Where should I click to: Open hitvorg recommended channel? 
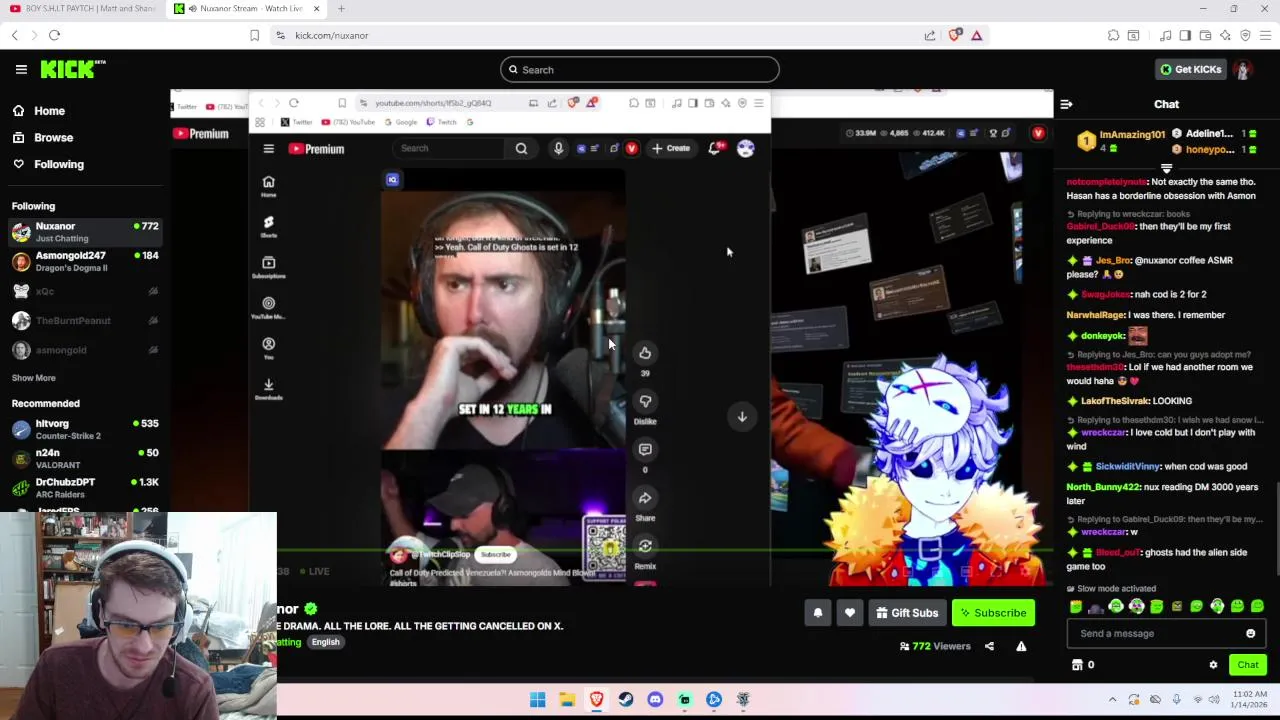[85, 429]
